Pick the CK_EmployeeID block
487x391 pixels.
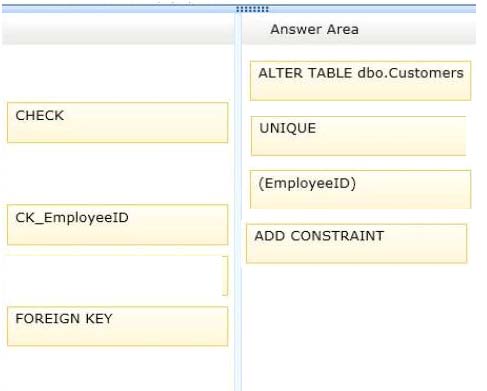click(117, 225)
